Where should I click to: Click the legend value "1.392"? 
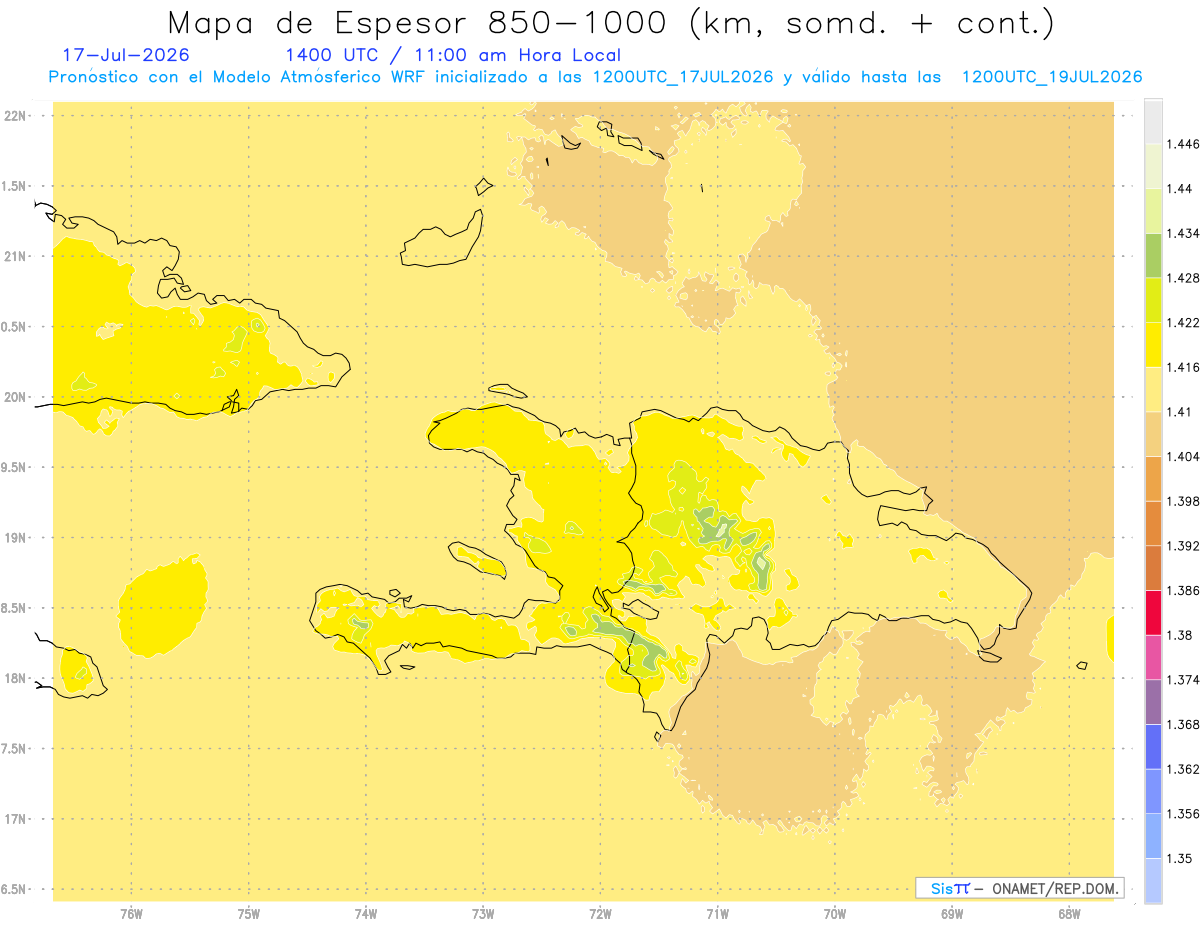pyautogui.click(x=1184, y=546)
